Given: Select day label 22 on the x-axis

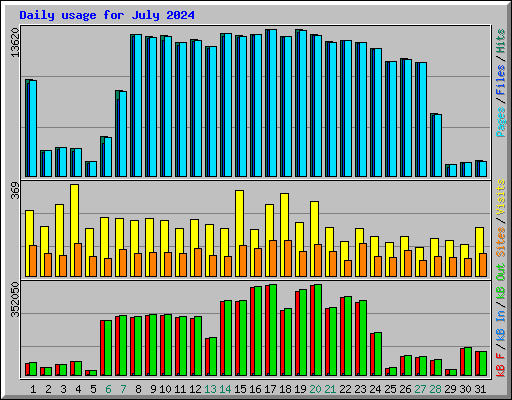Looking at the screenshot, I should pyautogui.click(x=345, y=389).
